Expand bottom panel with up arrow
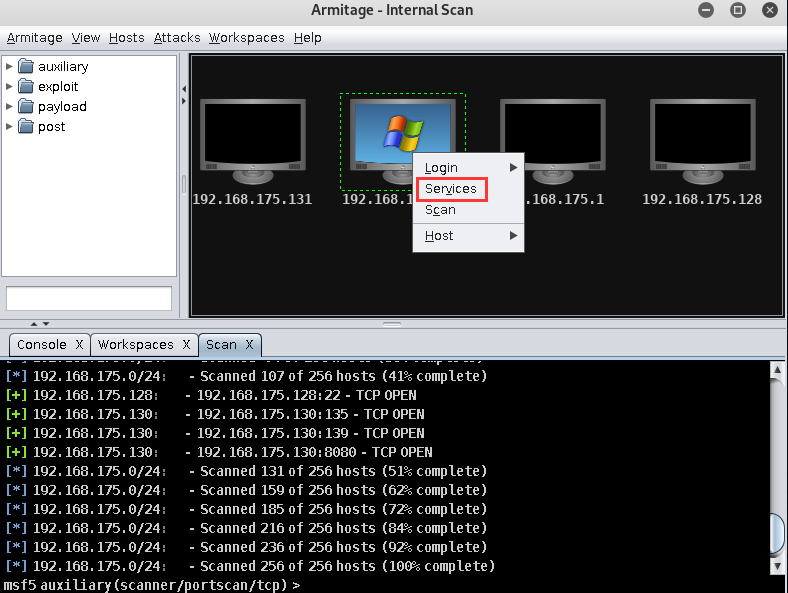Viewport: 788px width, 593px height. 34,324
